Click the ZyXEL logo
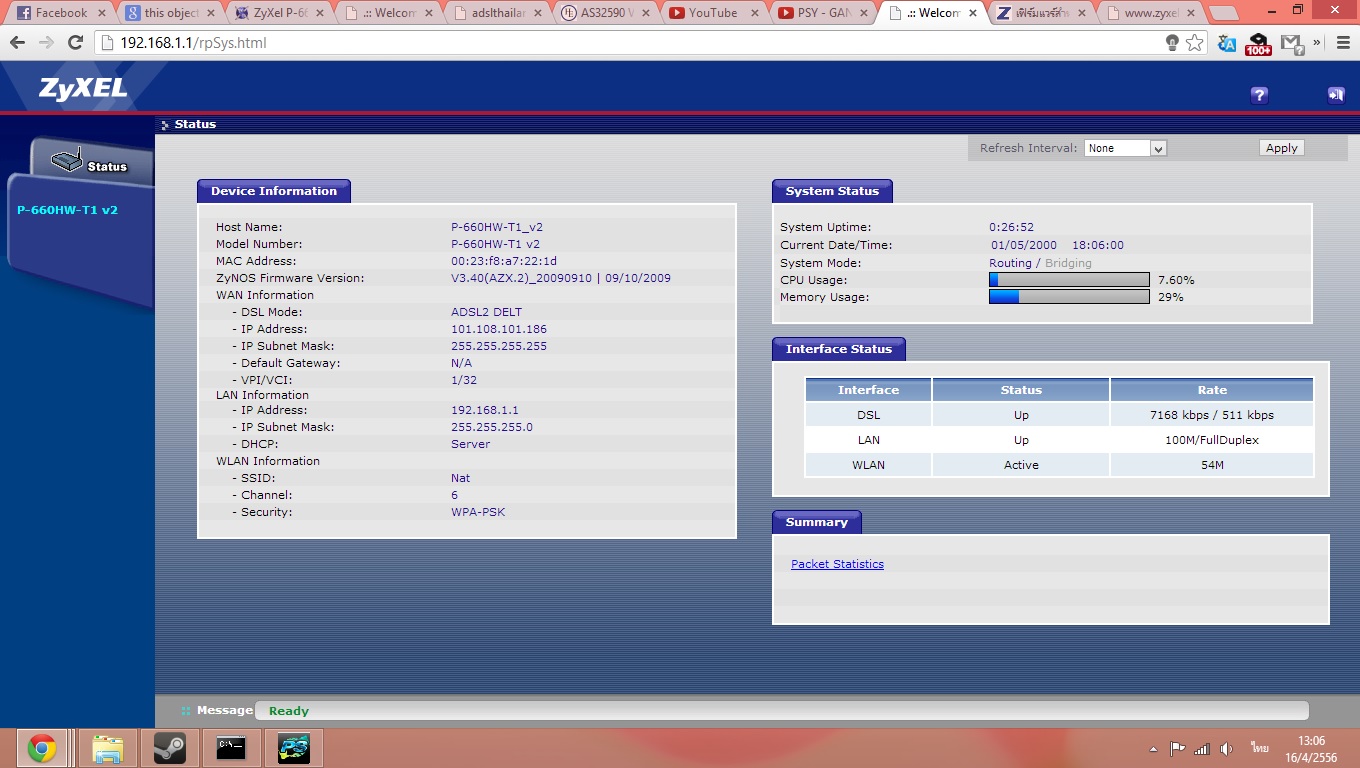Image resolution: width=1360 pixels, height=768 pixels. click(x=83, y=88)
